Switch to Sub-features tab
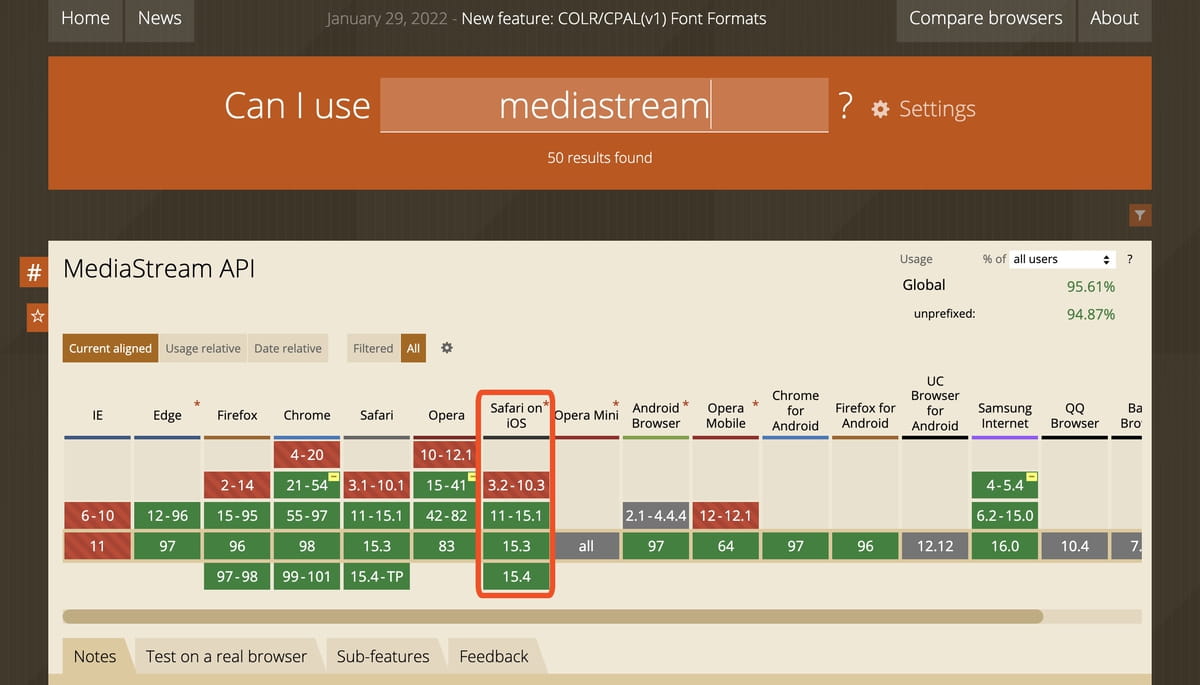Screen dimensions: 1200x685 [383, 656]
